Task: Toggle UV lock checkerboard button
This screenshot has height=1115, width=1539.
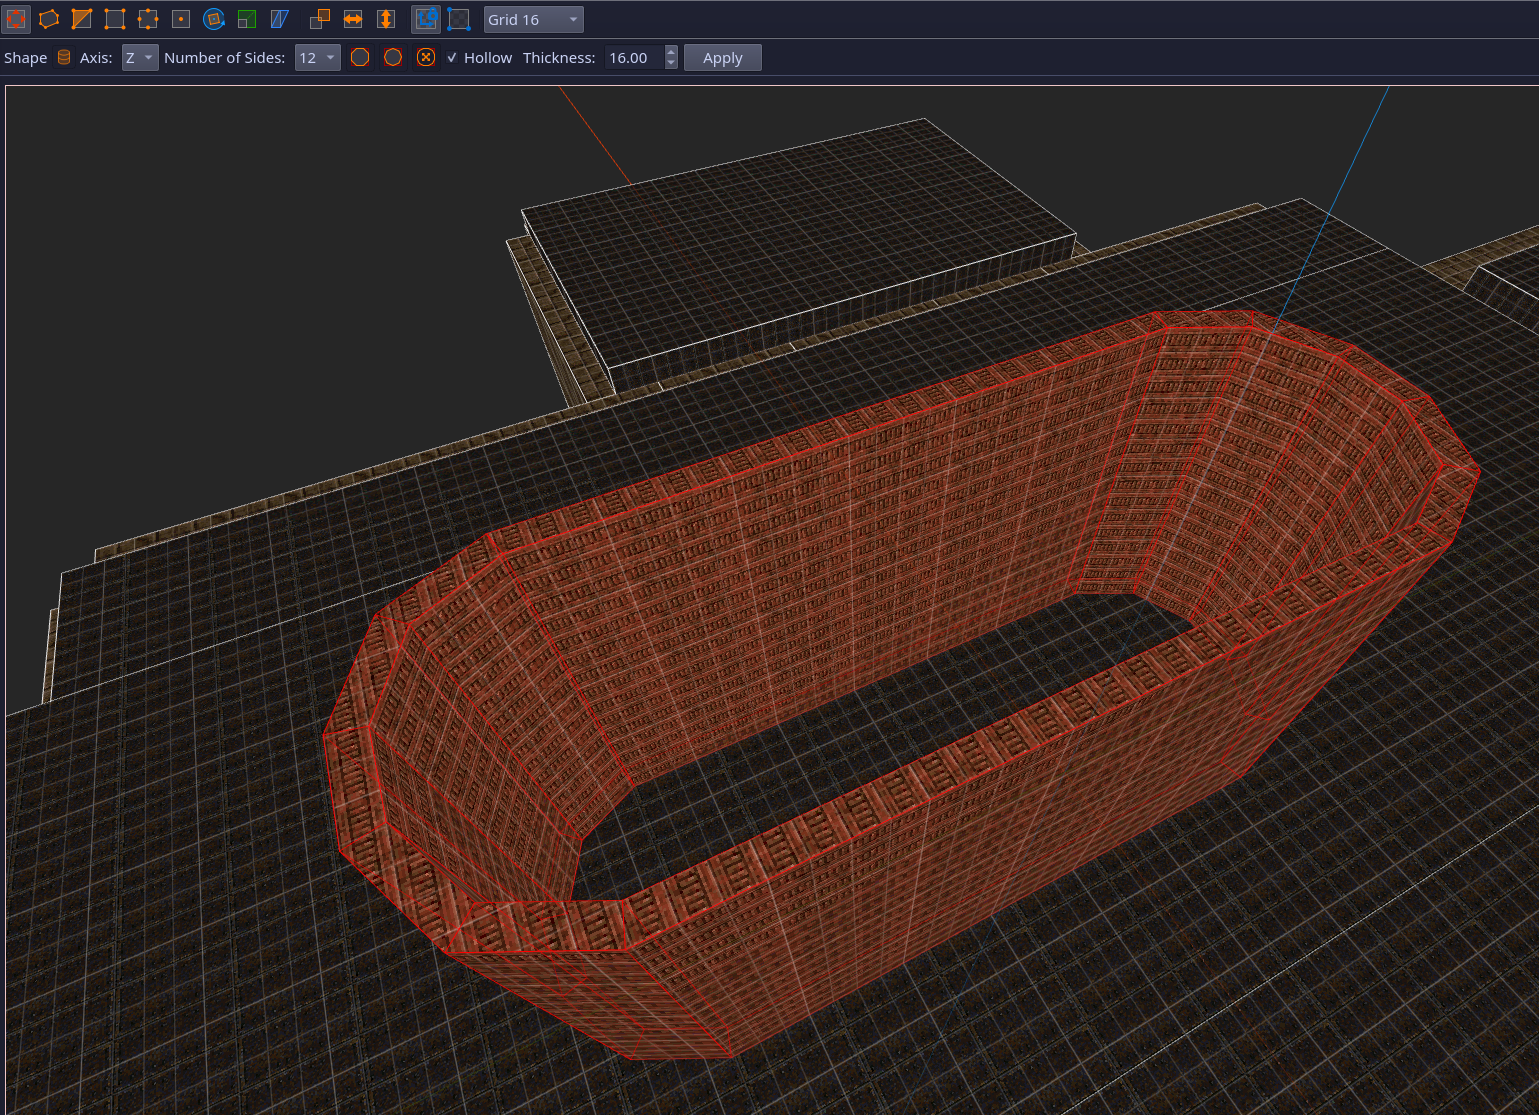Action: [459, 19]
